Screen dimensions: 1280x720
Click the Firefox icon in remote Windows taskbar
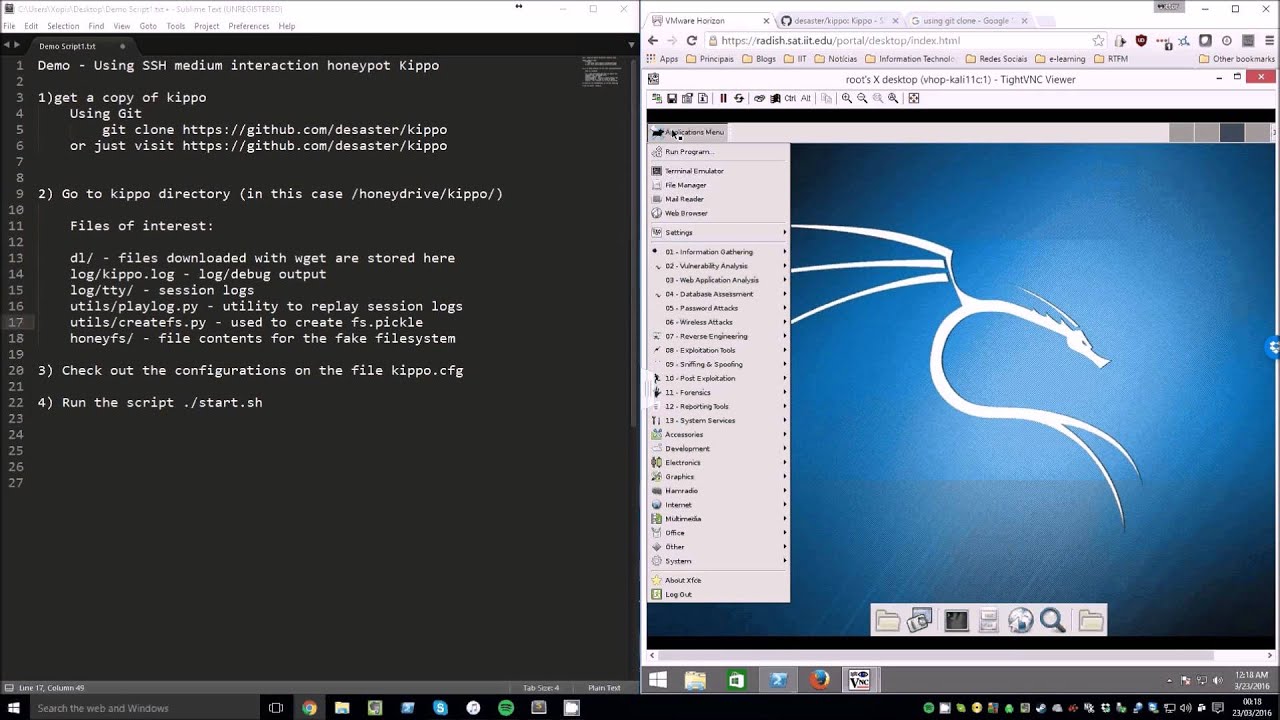820,680
